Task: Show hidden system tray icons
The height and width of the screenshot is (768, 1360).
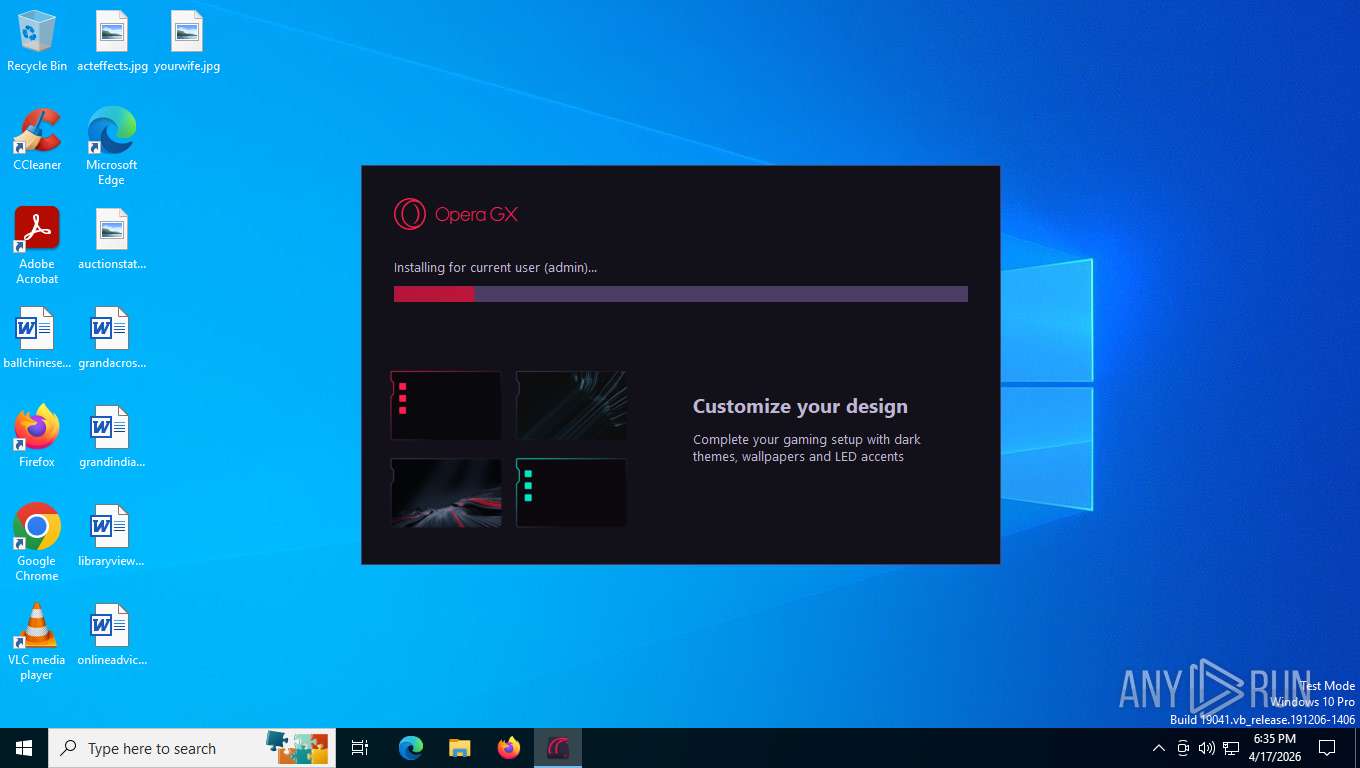Action: 1159,748
